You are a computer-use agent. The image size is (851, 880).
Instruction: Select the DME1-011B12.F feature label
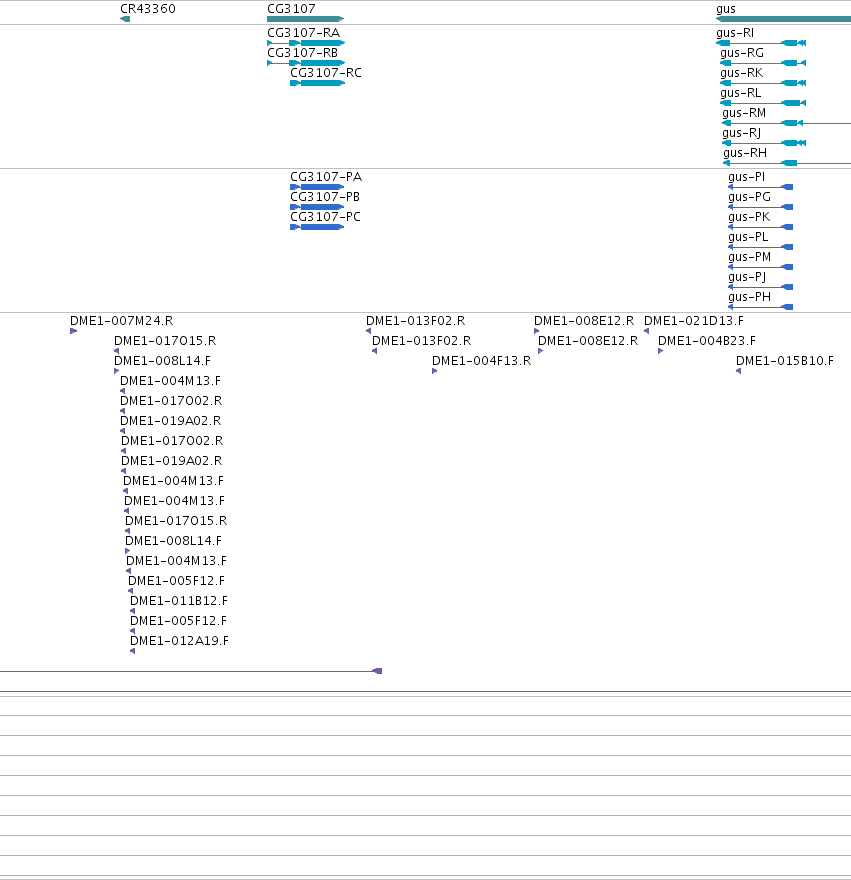179,601
